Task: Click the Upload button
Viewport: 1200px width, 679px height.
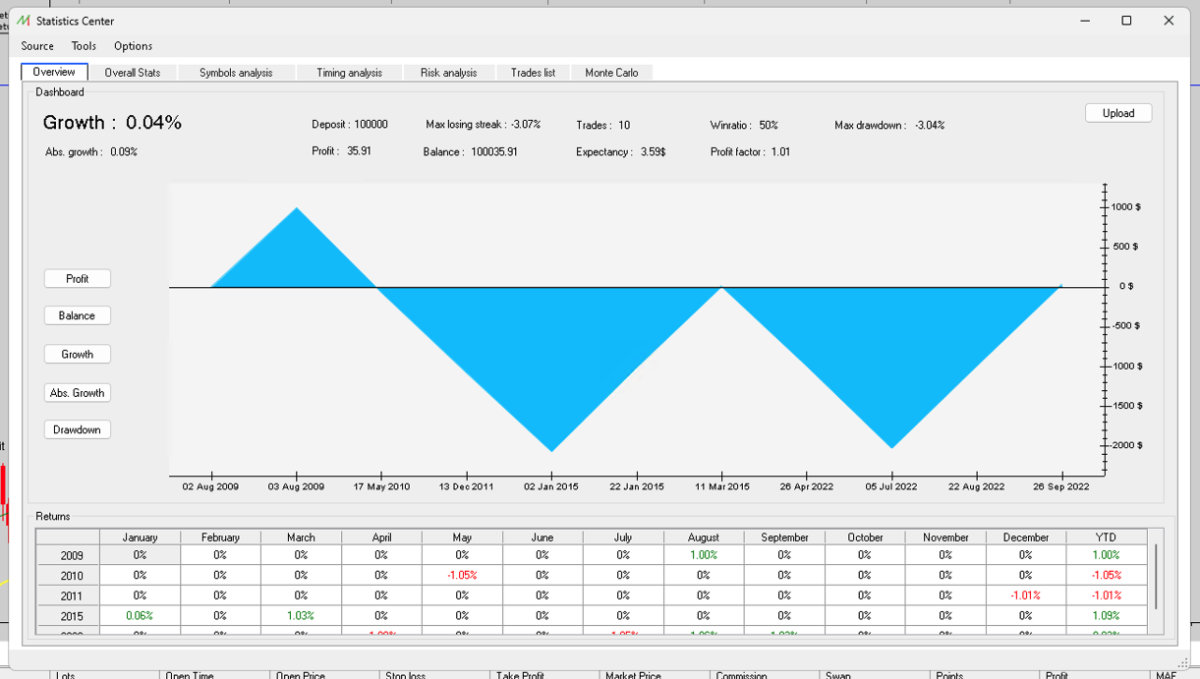Action: [1118, 113]
